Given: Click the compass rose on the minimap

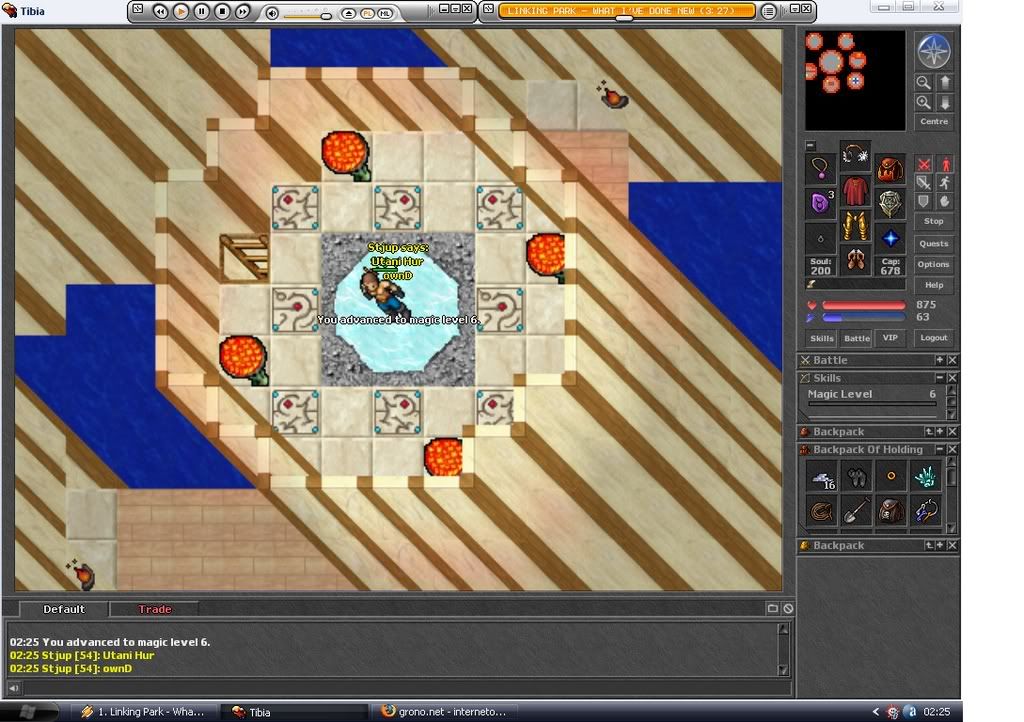Looking at the screenshot, I should click(933, 51).
